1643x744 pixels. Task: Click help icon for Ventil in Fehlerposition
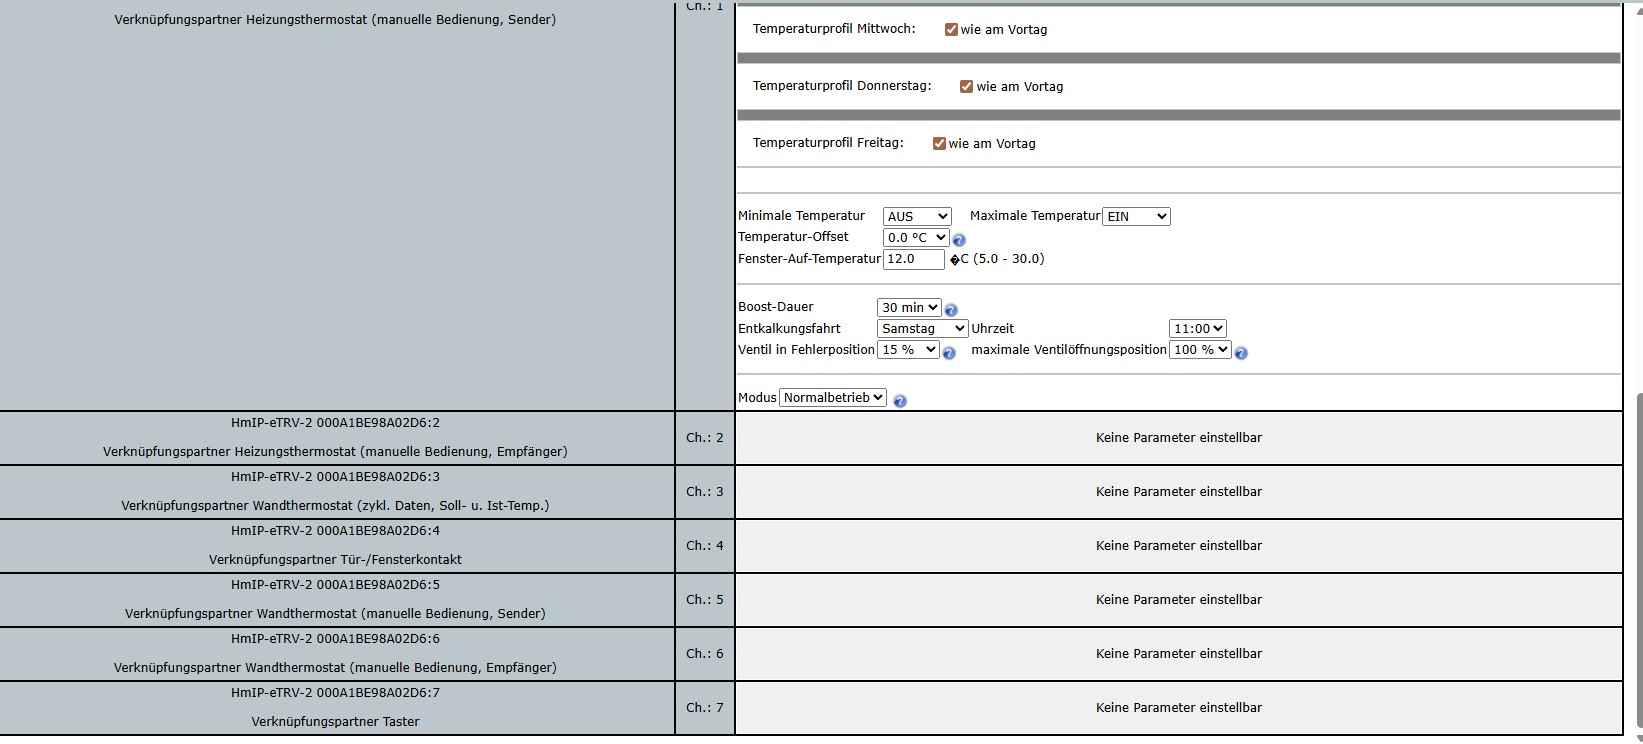(949, 353)
